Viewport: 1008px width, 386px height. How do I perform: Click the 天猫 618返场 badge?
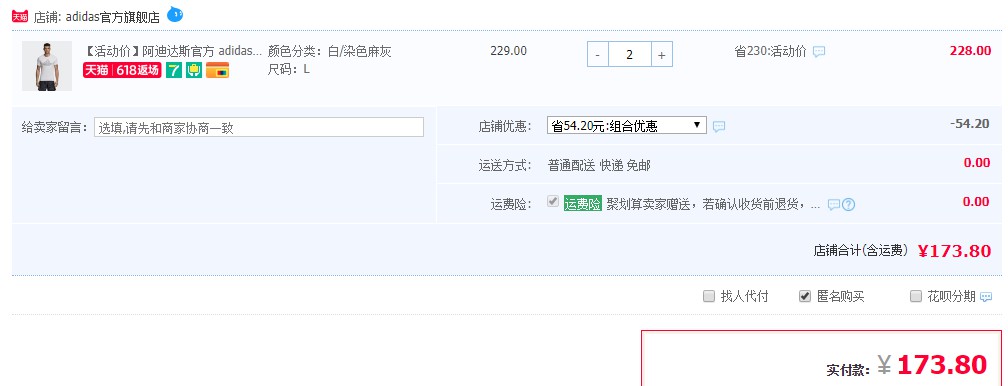[x=122, y=70]
